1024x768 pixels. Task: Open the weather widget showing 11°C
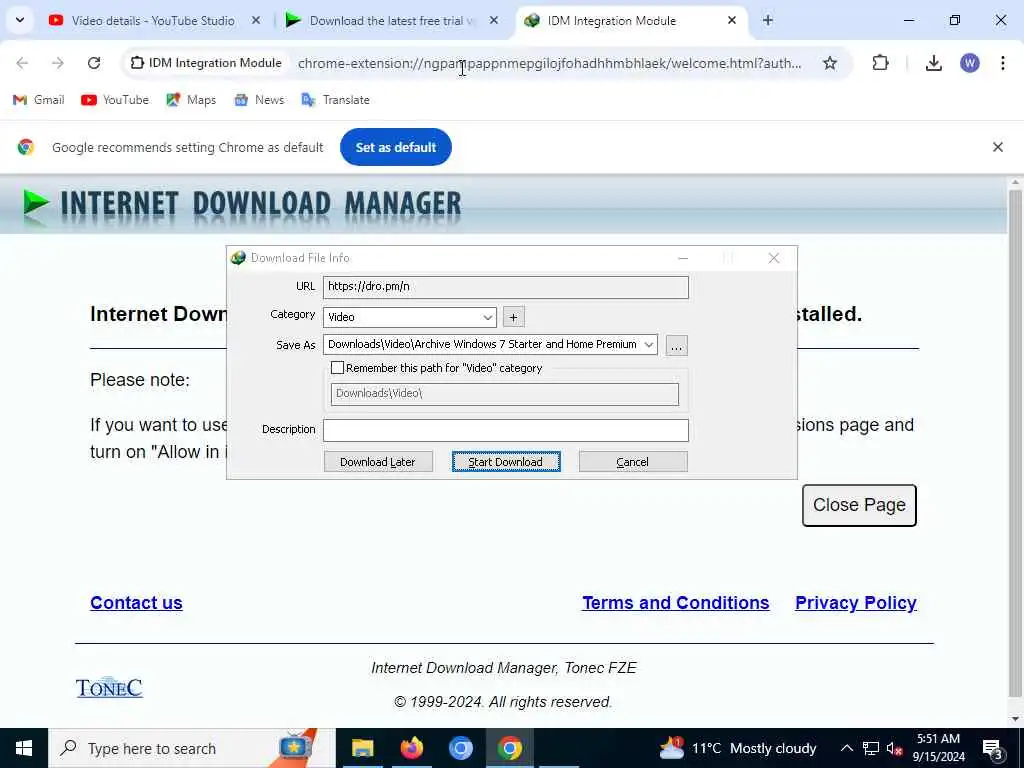pyautogui.click(x=738, y=748)
